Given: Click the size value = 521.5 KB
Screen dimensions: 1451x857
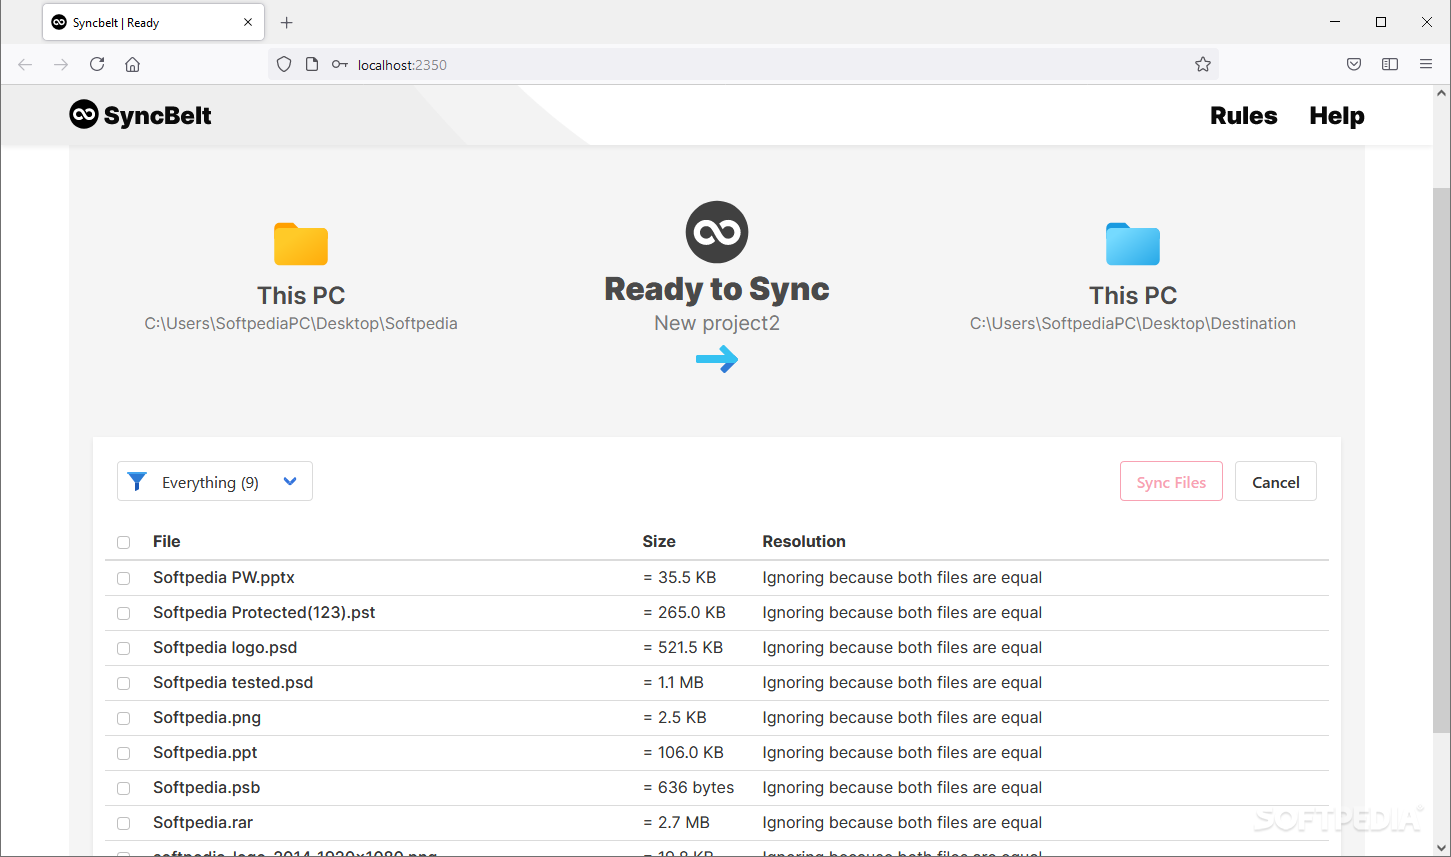Looking at the screenshot, I should tap(683, 647).
